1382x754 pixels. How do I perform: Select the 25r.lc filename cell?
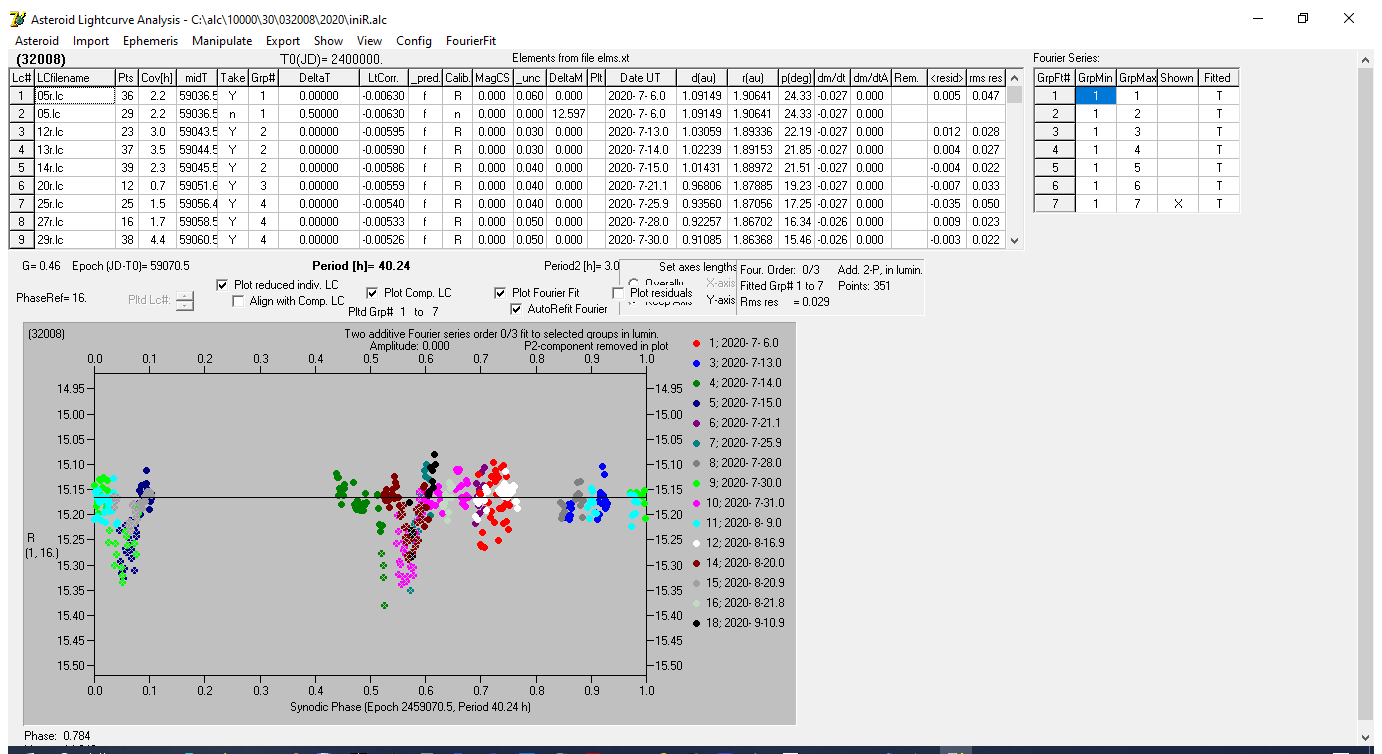(x=73, y=204)
